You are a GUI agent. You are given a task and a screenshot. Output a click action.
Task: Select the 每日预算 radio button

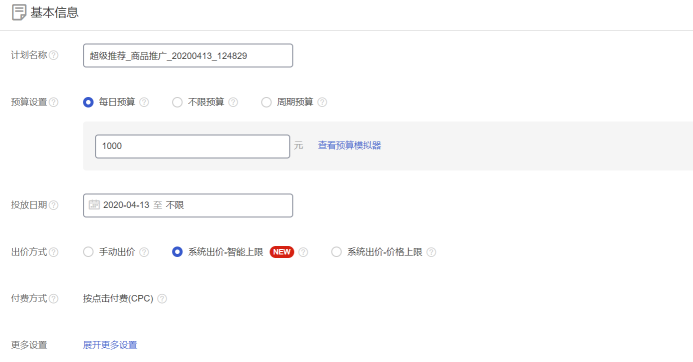[88, 102]
